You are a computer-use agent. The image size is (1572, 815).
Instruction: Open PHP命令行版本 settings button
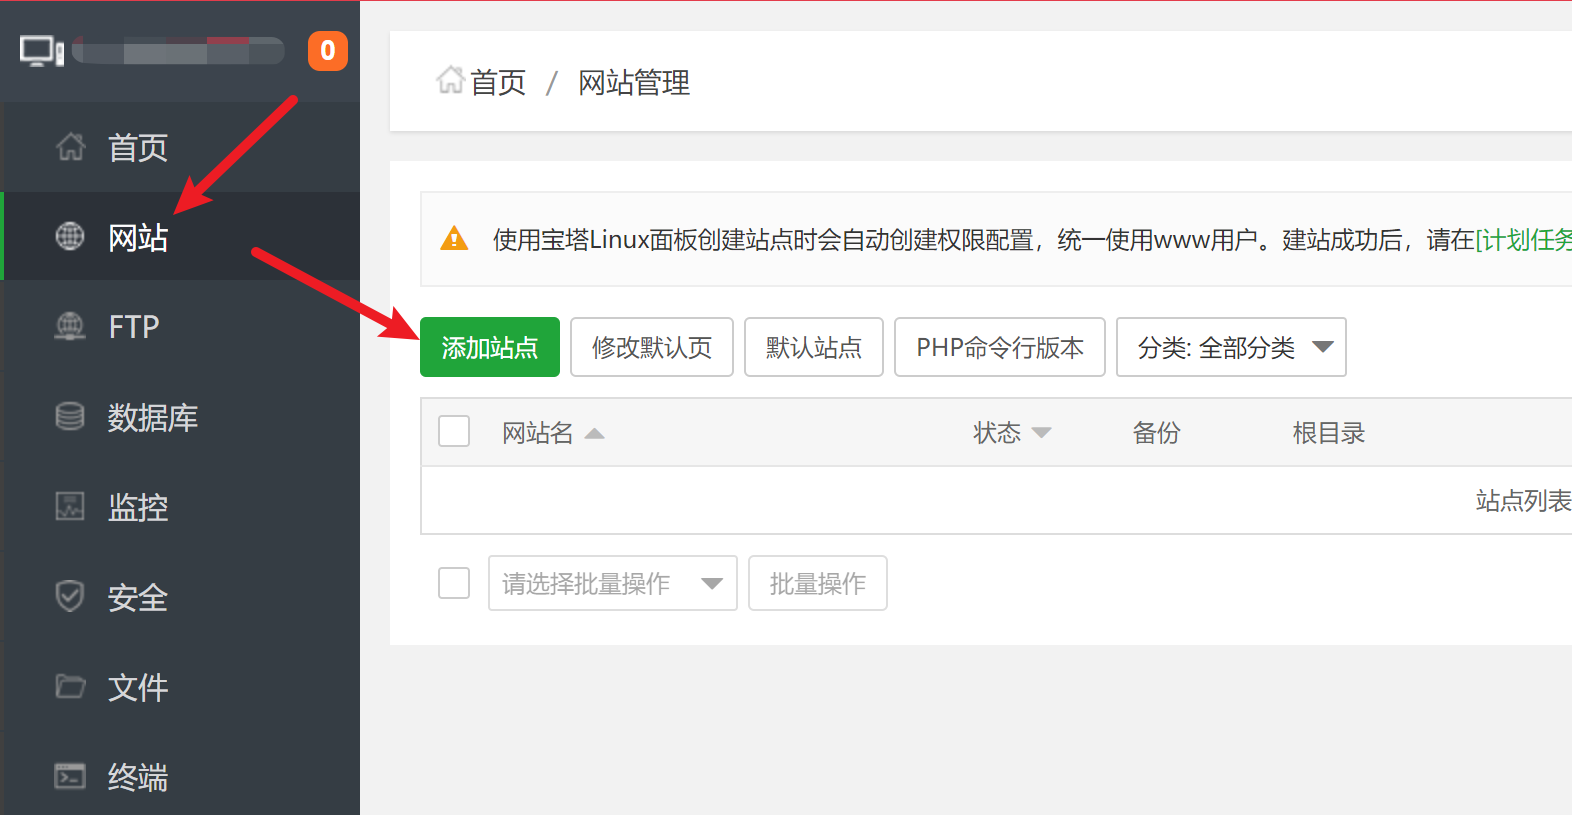point(999,347)
